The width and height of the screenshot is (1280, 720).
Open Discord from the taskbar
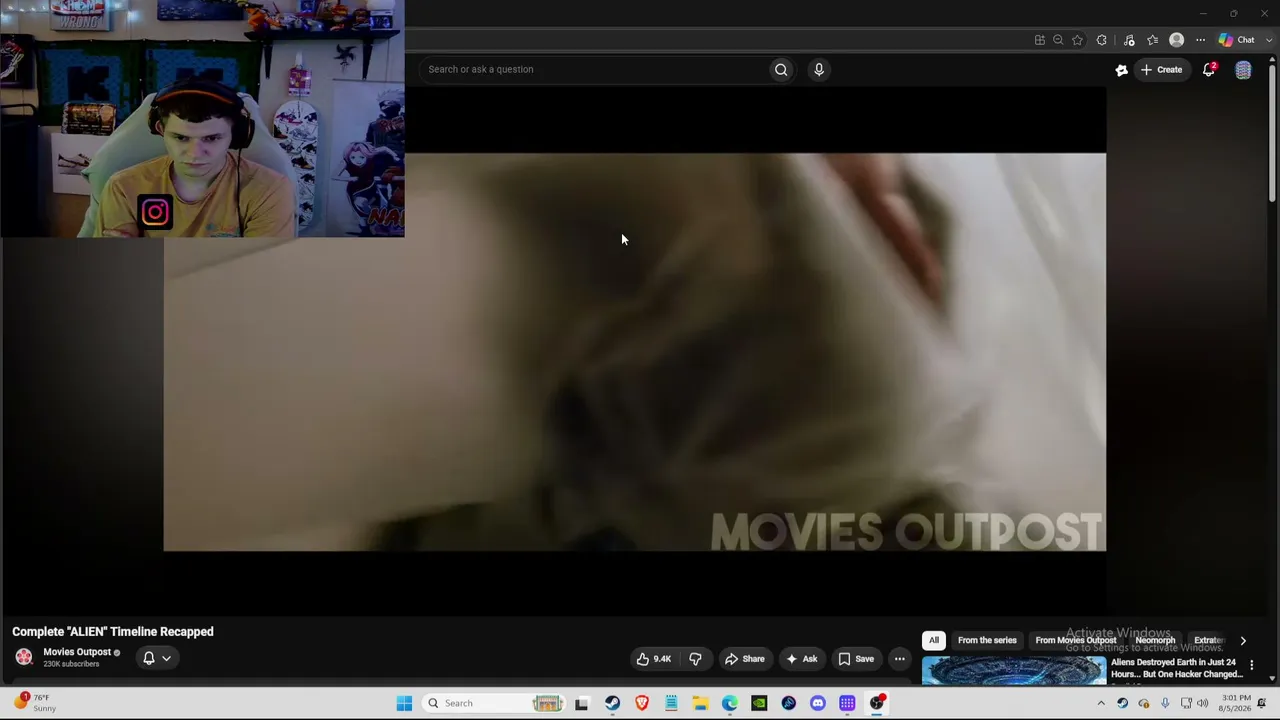818,703
